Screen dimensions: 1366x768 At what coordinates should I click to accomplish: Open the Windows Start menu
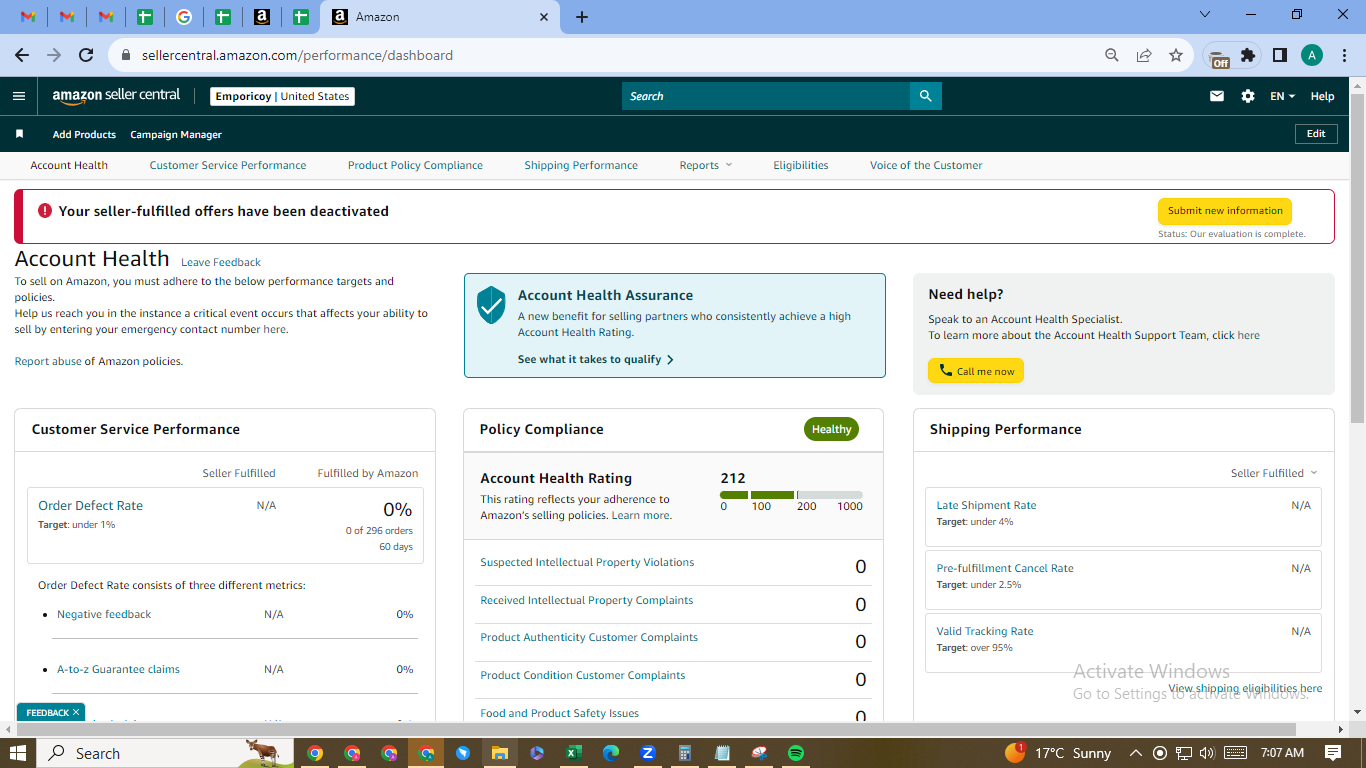coord(17,753)
